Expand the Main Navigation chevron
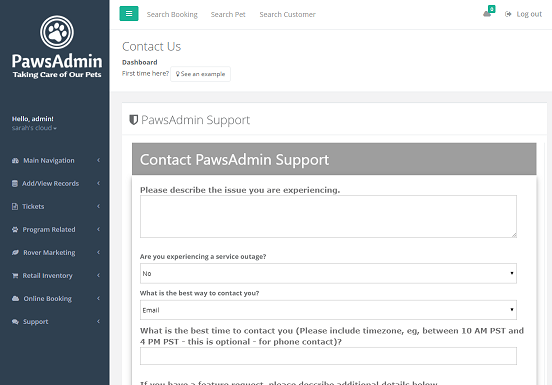The height and width of the screenshot is (385, 552). pyautogui.click(x=99, y=160)
